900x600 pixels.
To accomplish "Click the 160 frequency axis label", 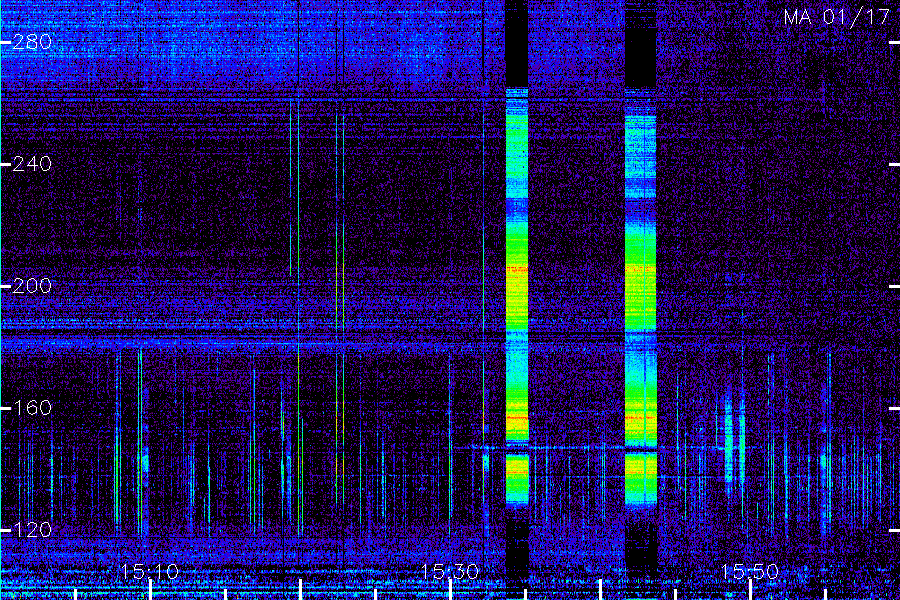I will (x=32, y=408).
